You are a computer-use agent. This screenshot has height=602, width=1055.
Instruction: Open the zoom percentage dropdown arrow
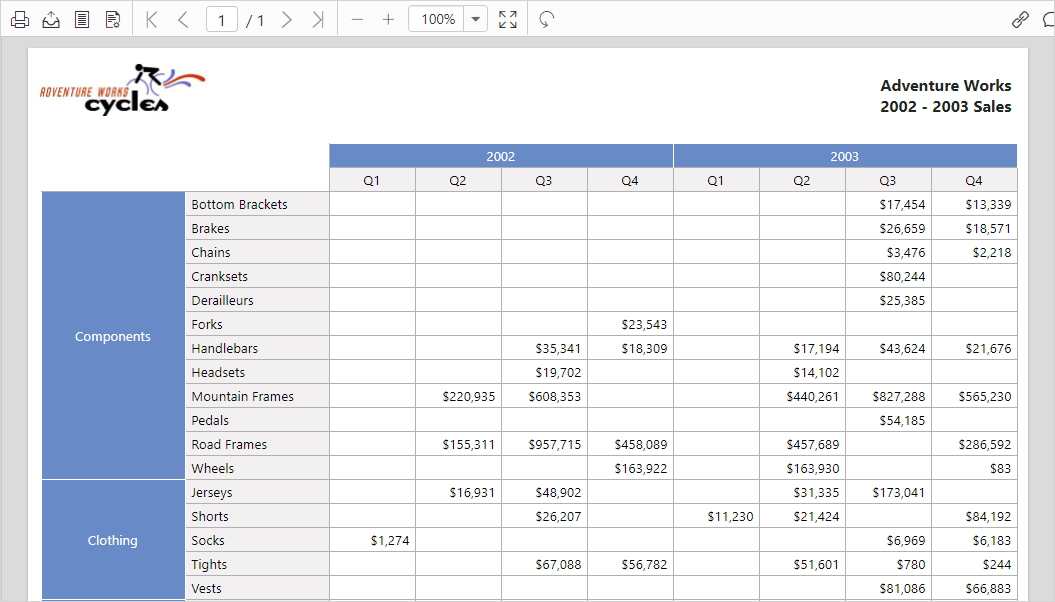pyautogui.click(x=476, y=20)
